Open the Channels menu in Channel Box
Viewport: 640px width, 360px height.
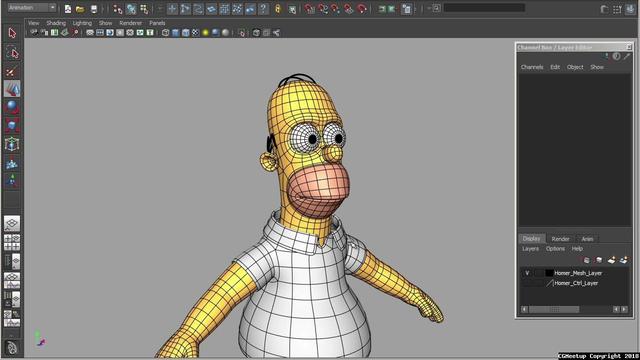coord(532,67)
